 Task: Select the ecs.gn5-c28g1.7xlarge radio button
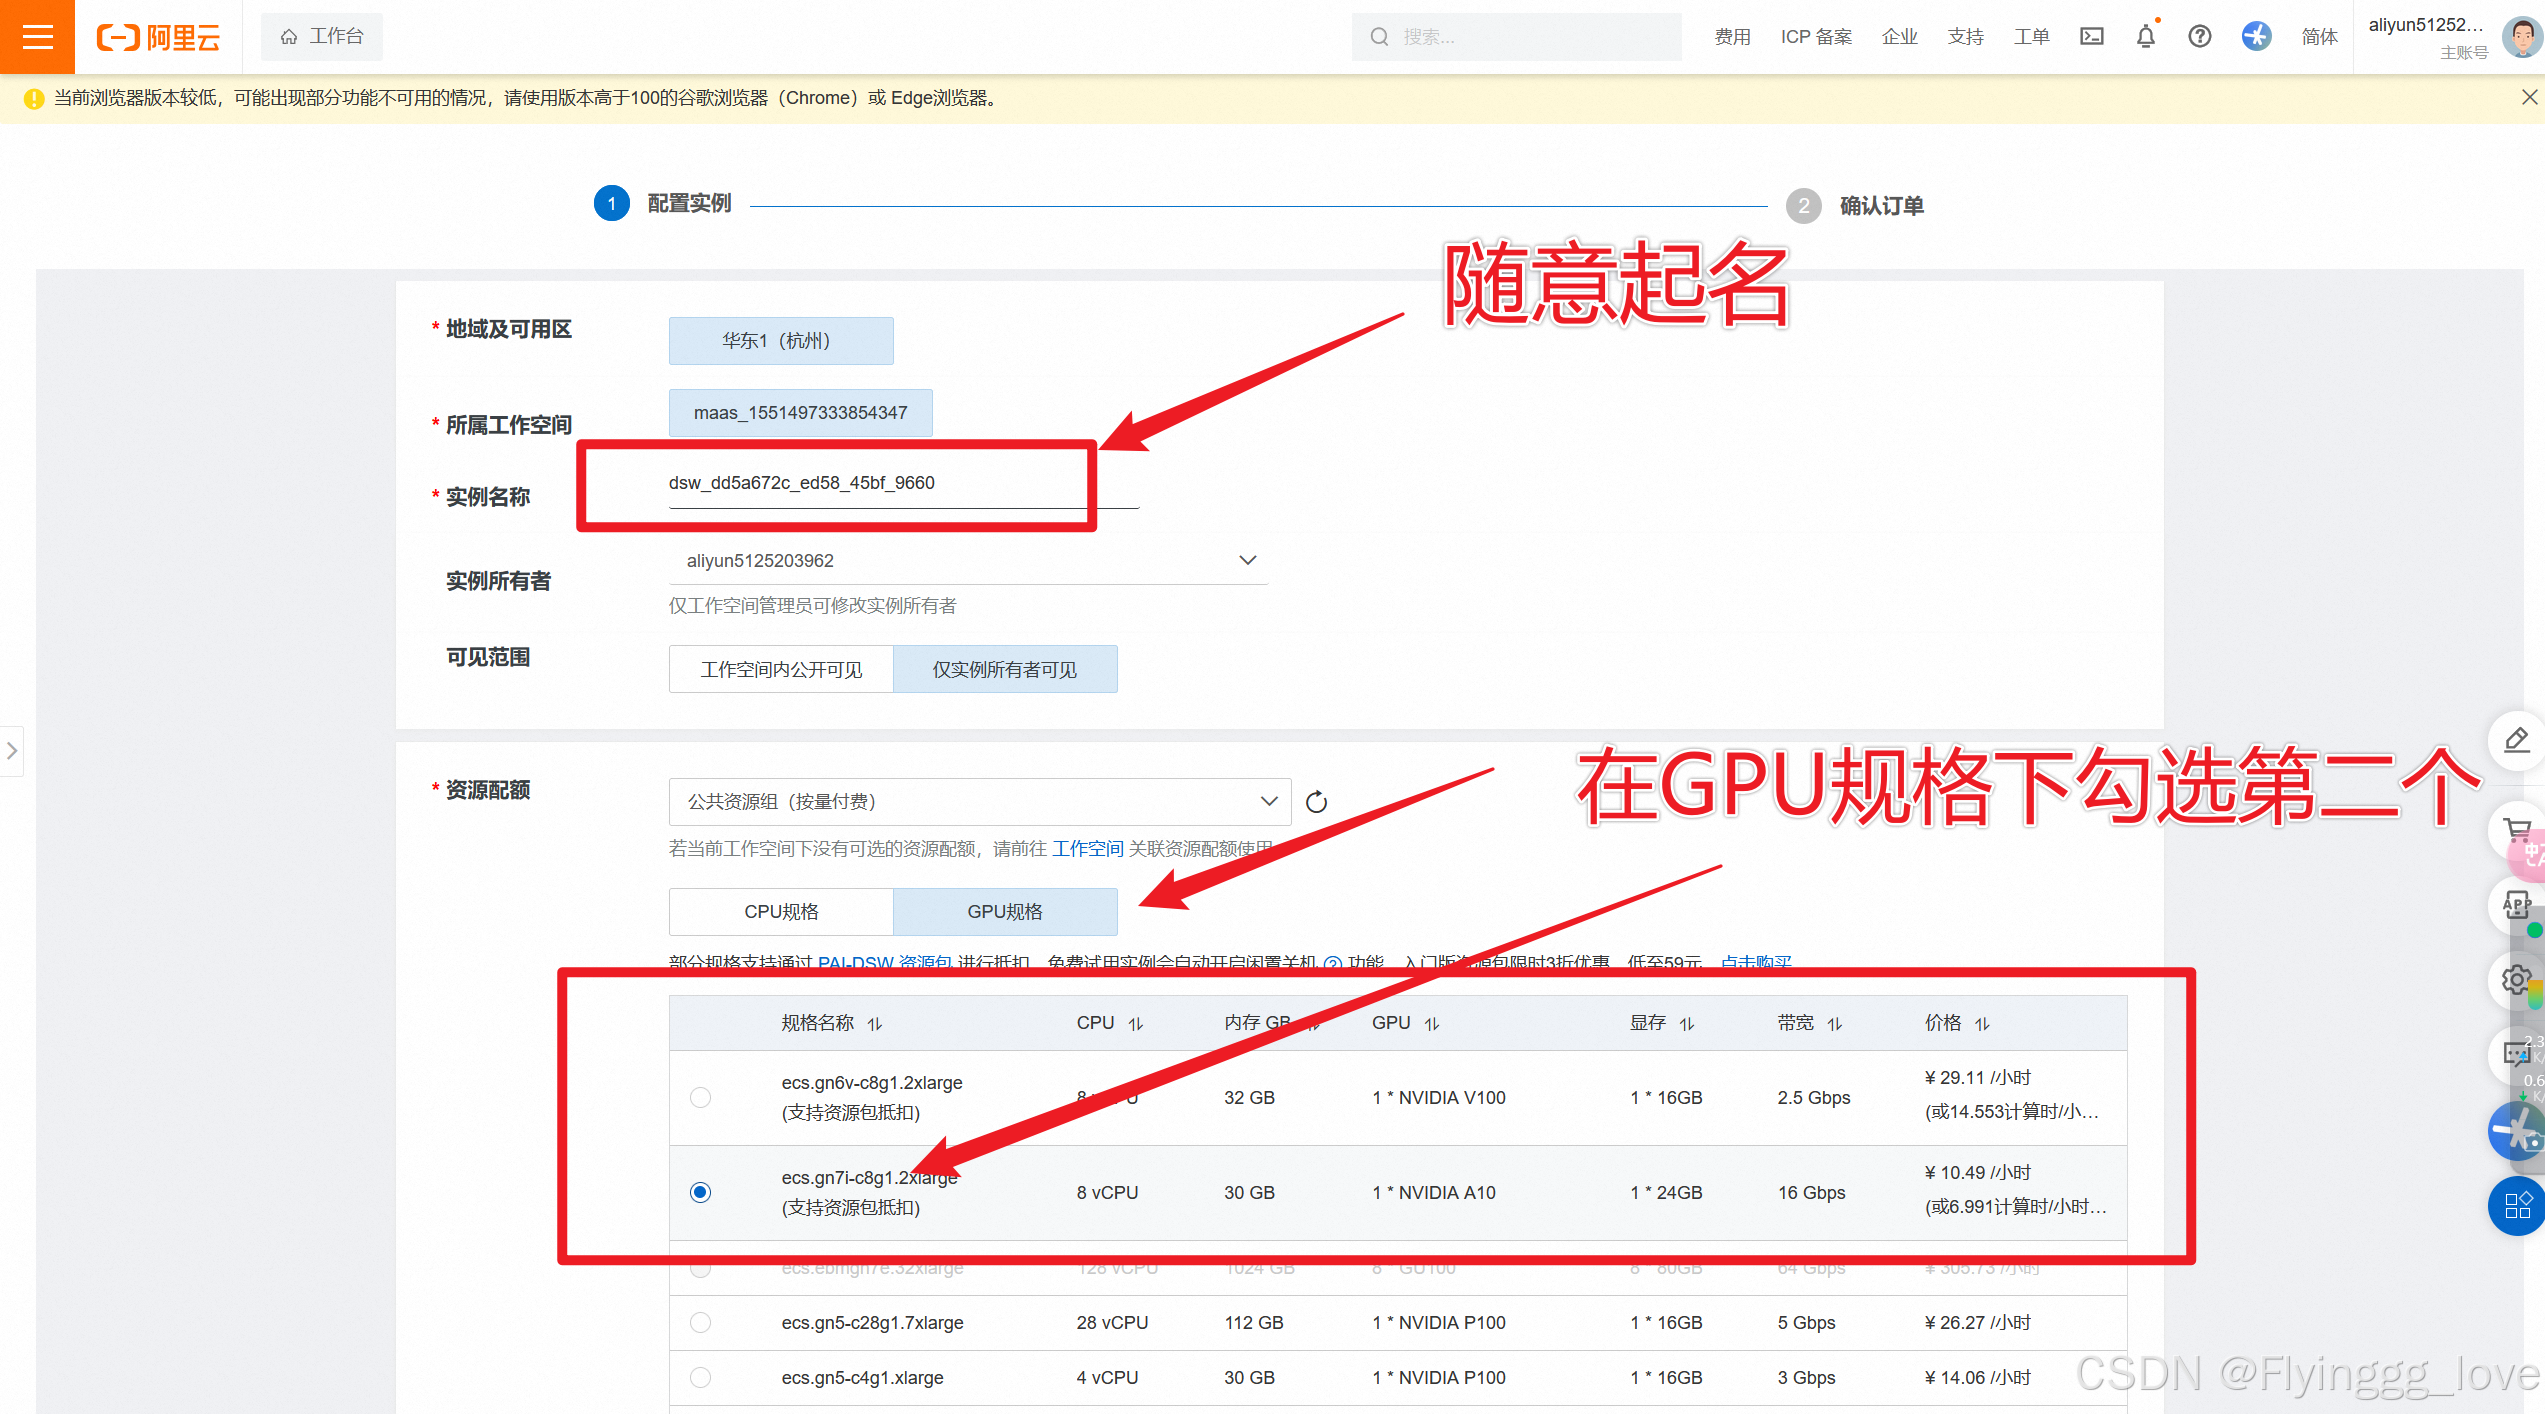click(x=700, y=1322)
